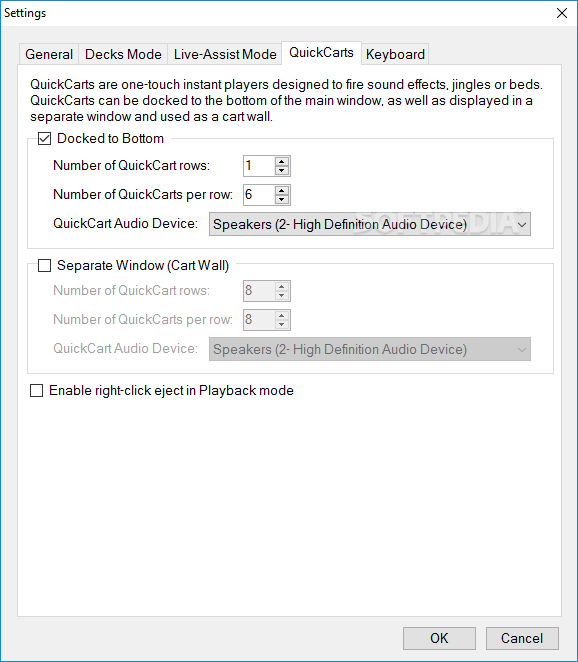
Task: Discard changes with the Cancel button
Action: [522, 638]
